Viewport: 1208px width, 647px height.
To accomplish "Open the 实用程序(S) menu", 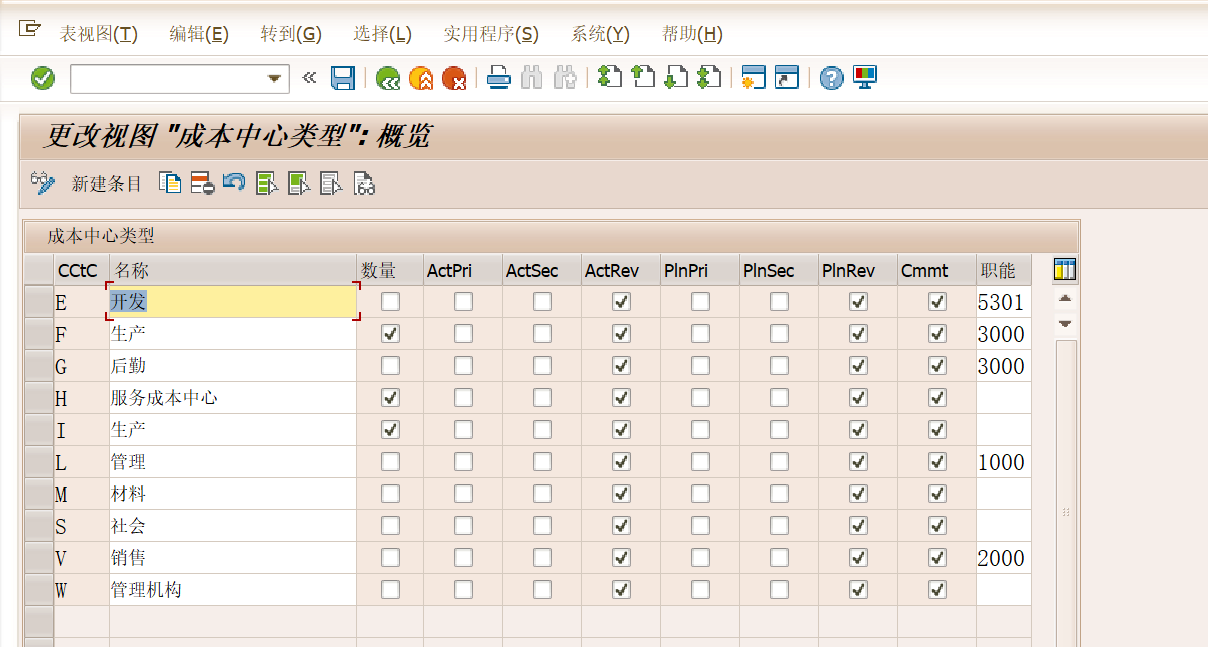I will [490, 34].
